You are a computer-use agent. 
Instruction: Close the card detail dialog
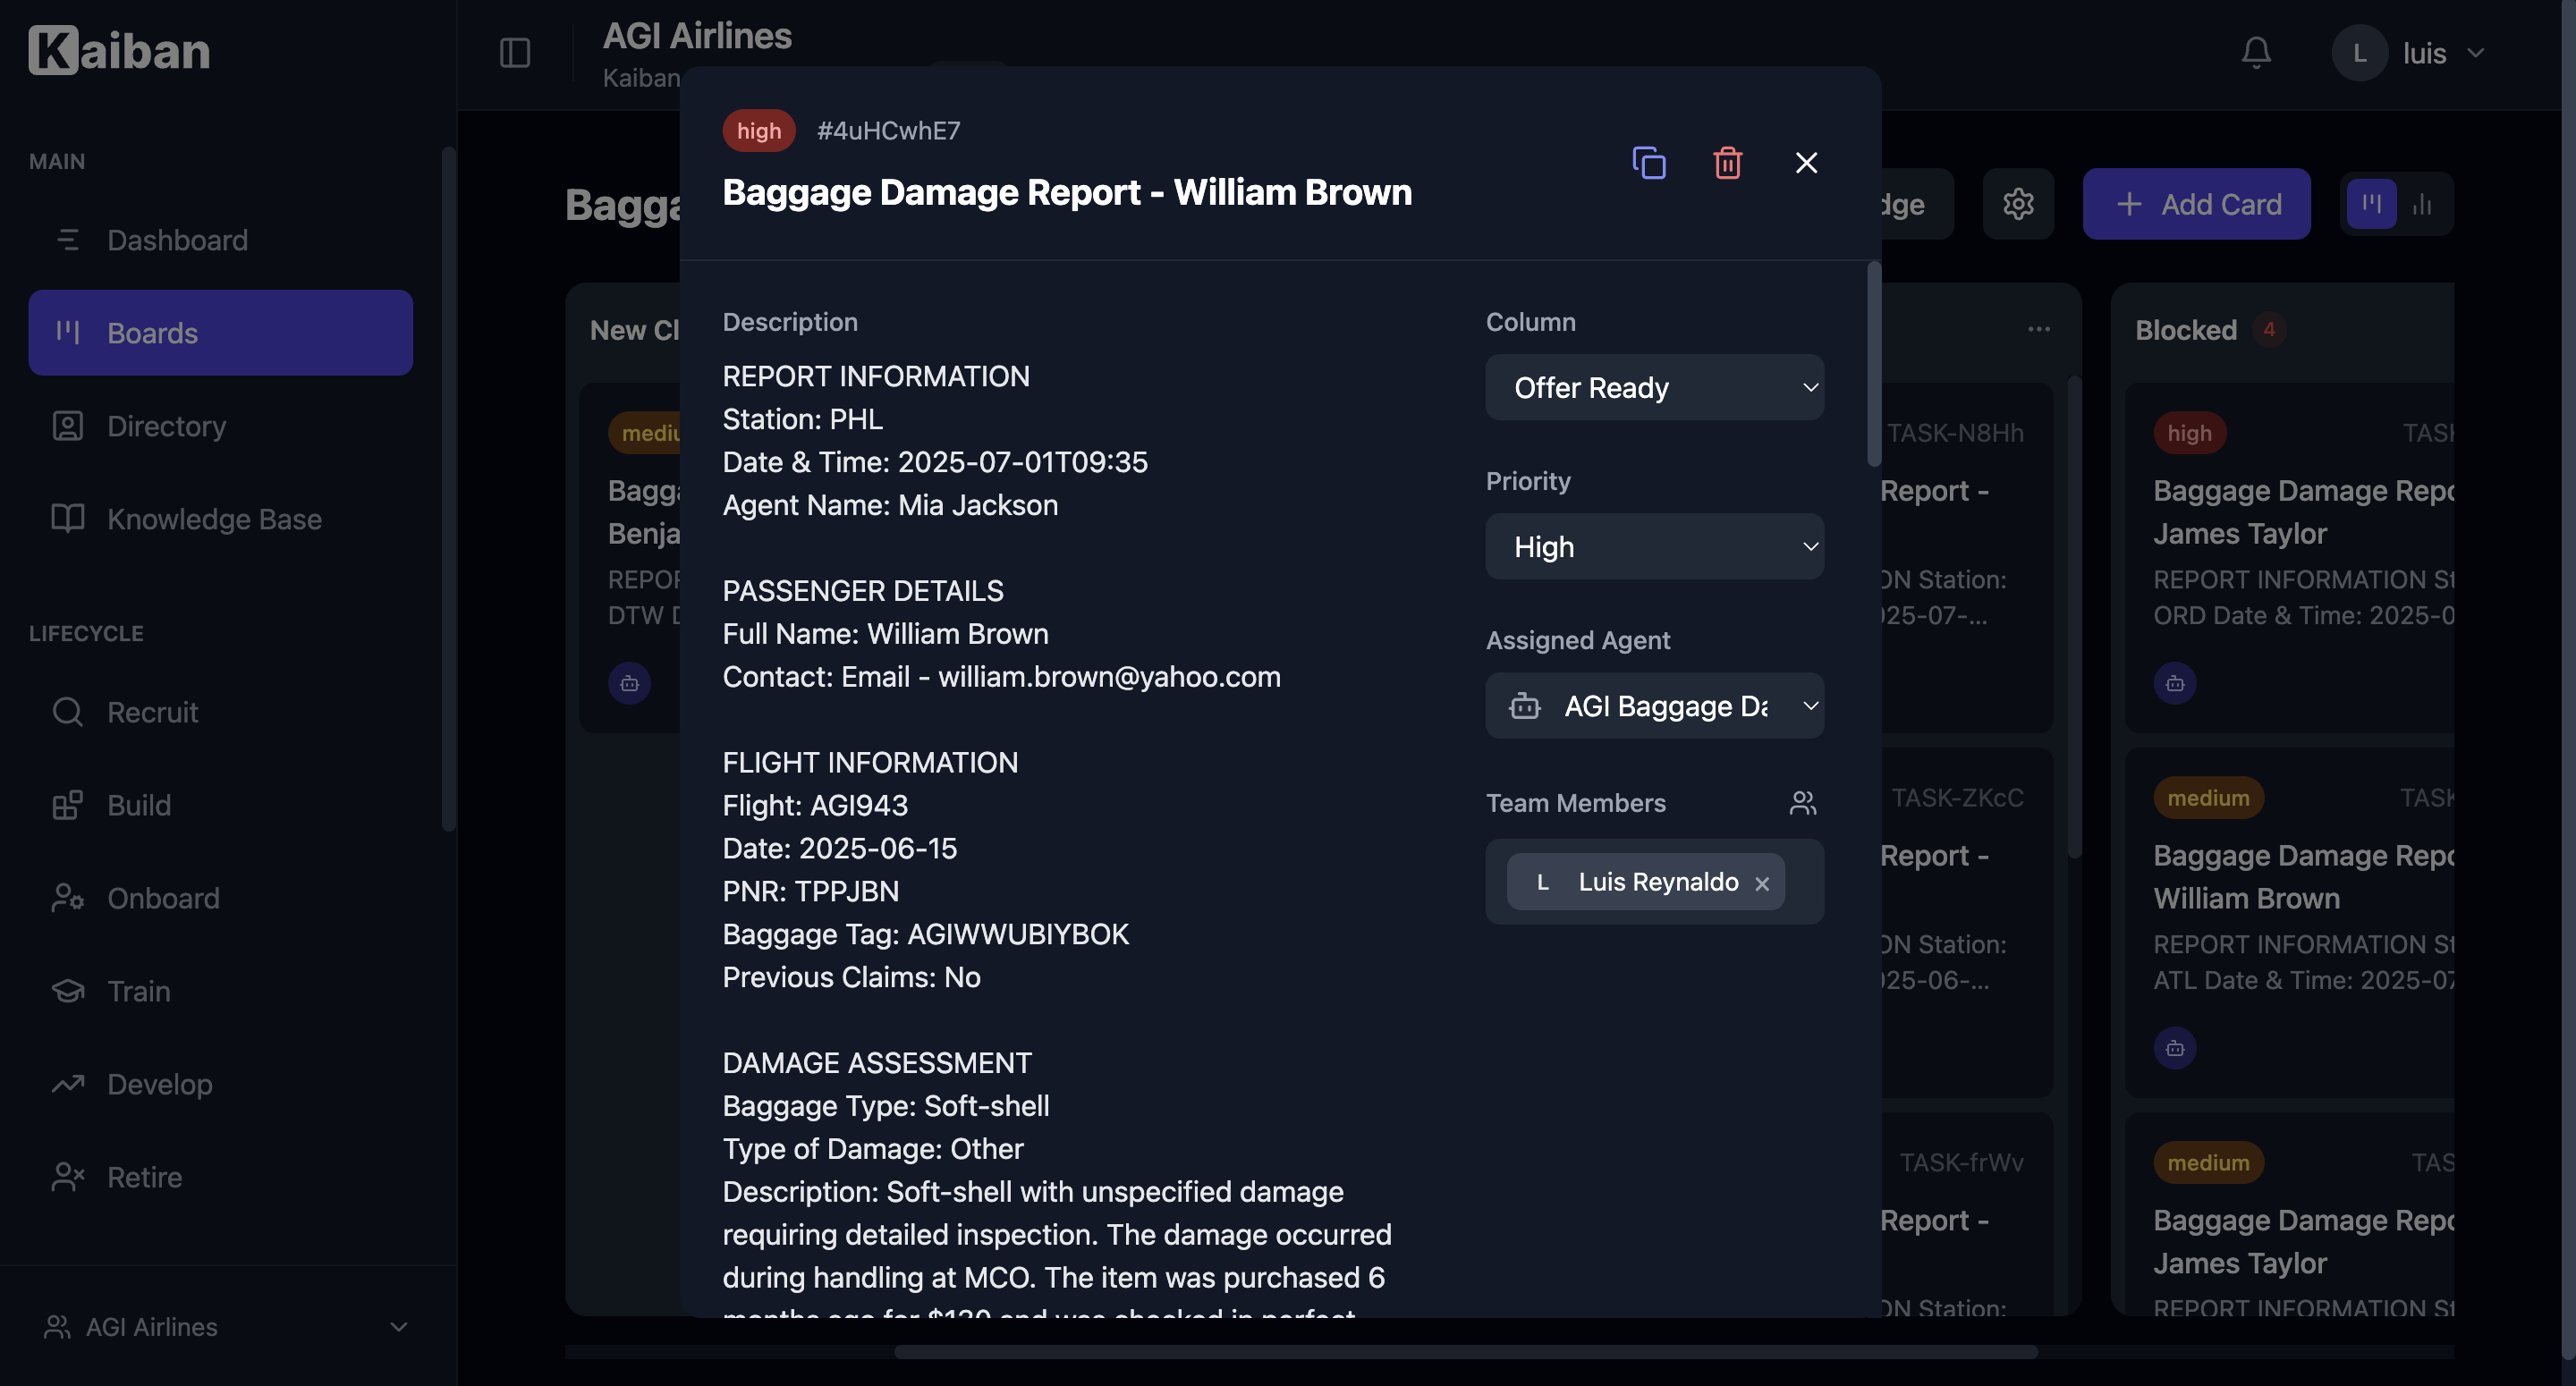(1806, 162)
